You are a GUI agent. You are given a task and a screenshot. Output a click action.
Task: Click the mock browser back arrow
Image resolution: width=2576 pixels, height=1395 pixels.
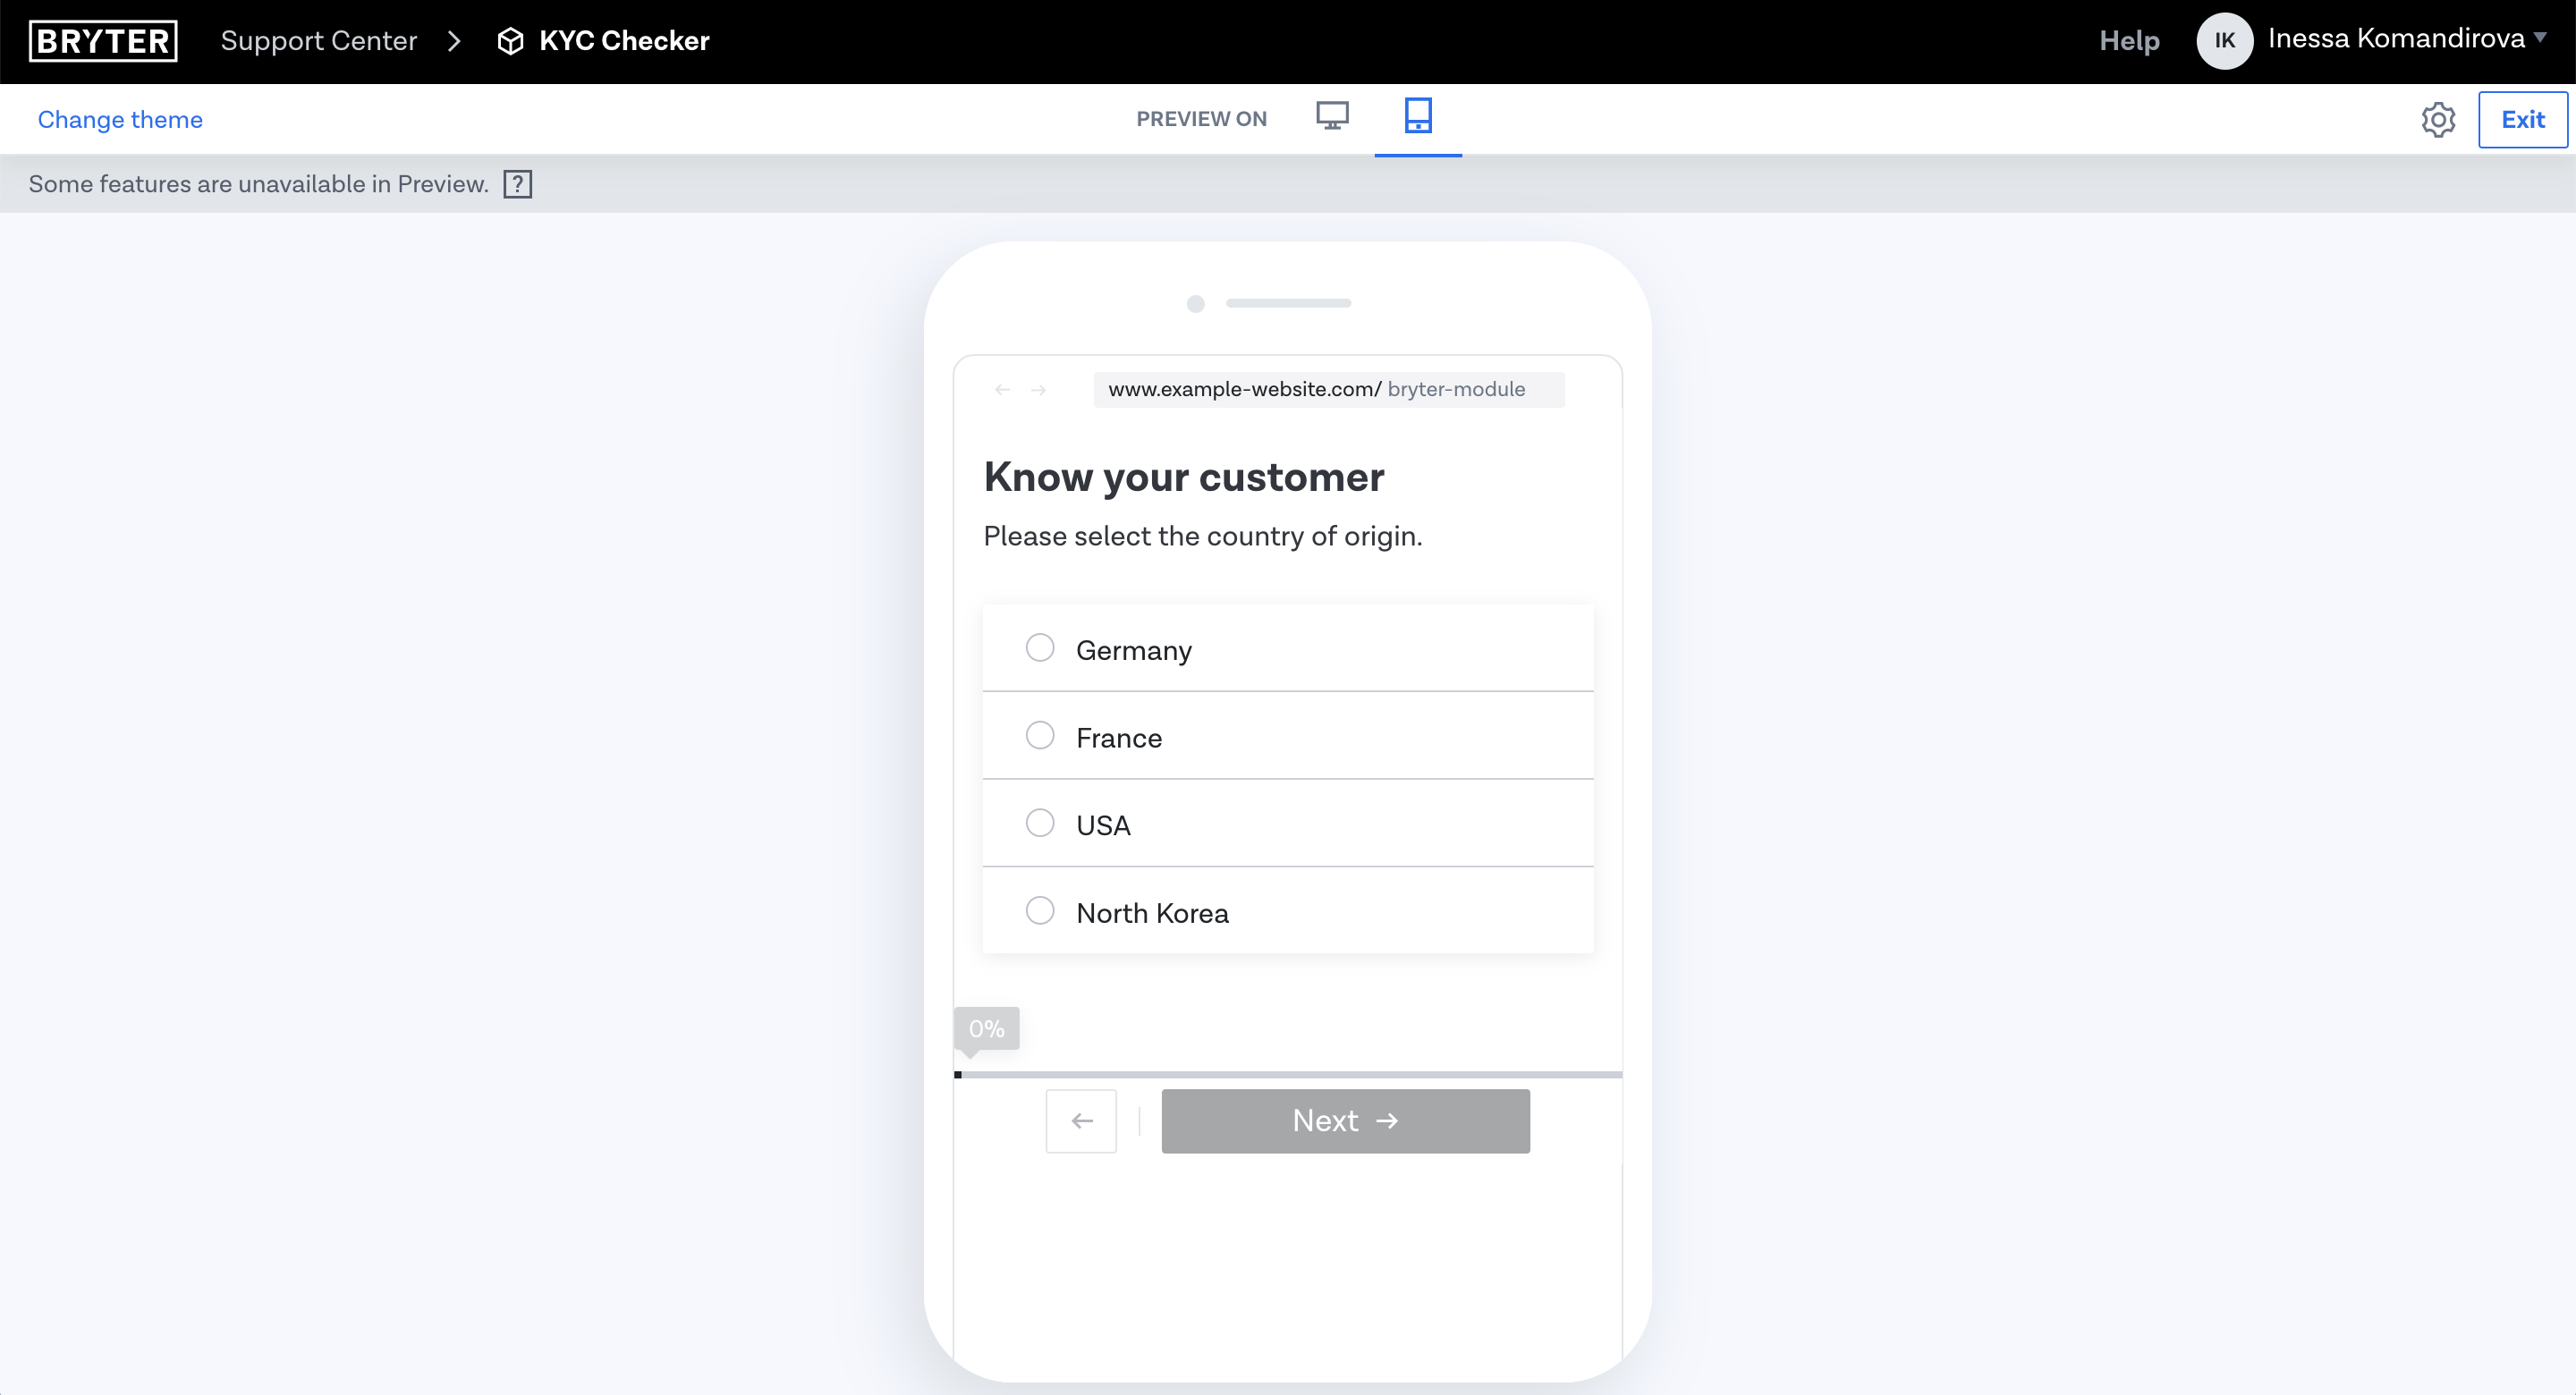[x=1002, y=390]
